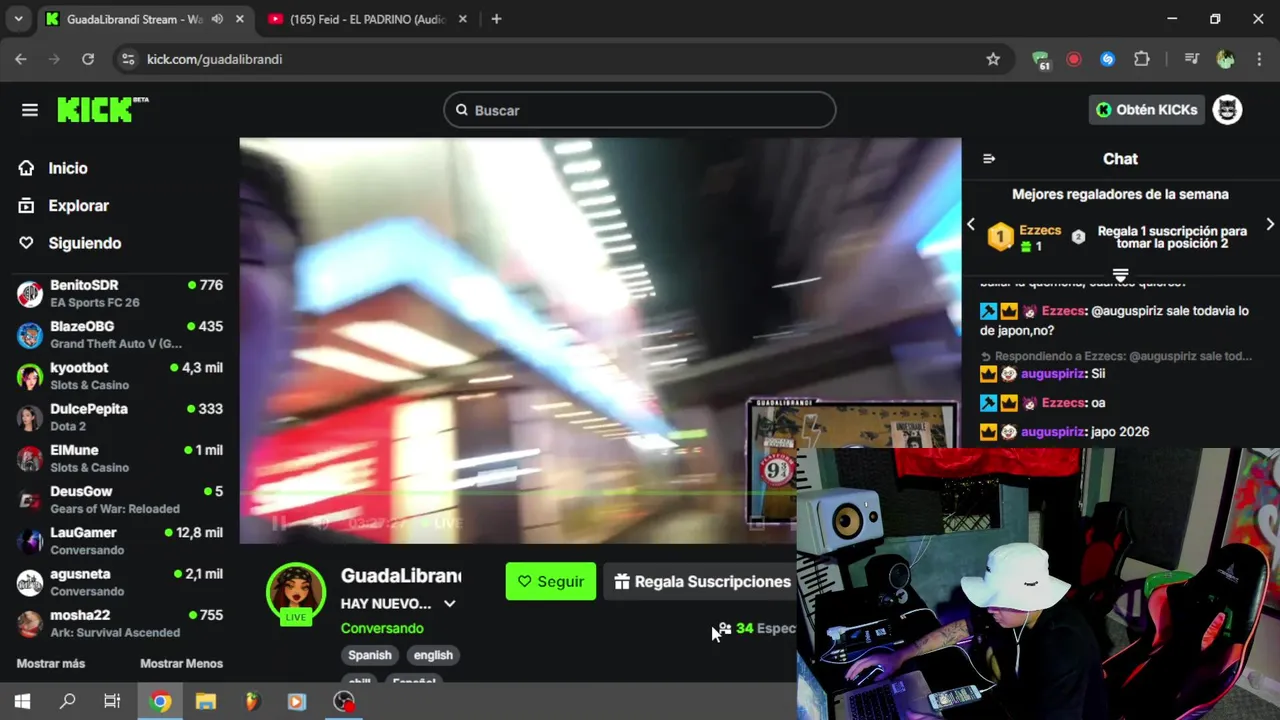Open OBS Studio from the taskbar
Screen dimensions: 1280x720
(x=344, y=701)
